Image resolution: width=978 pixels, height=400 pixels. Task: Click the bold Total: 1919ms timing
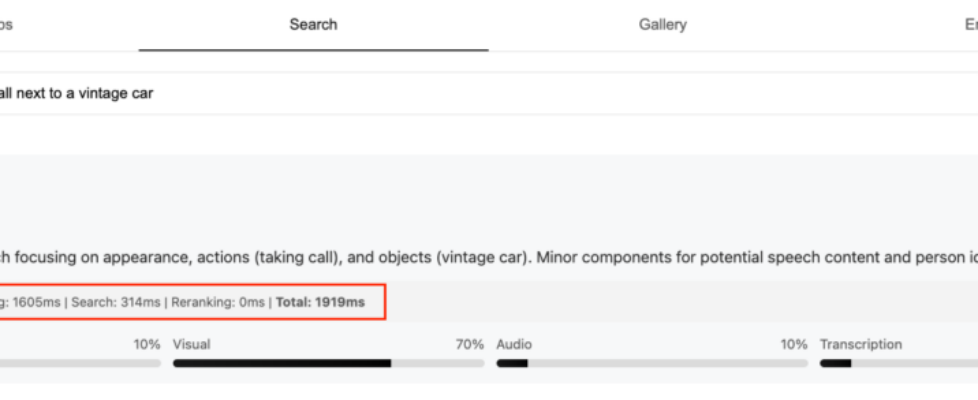(321, 302)
